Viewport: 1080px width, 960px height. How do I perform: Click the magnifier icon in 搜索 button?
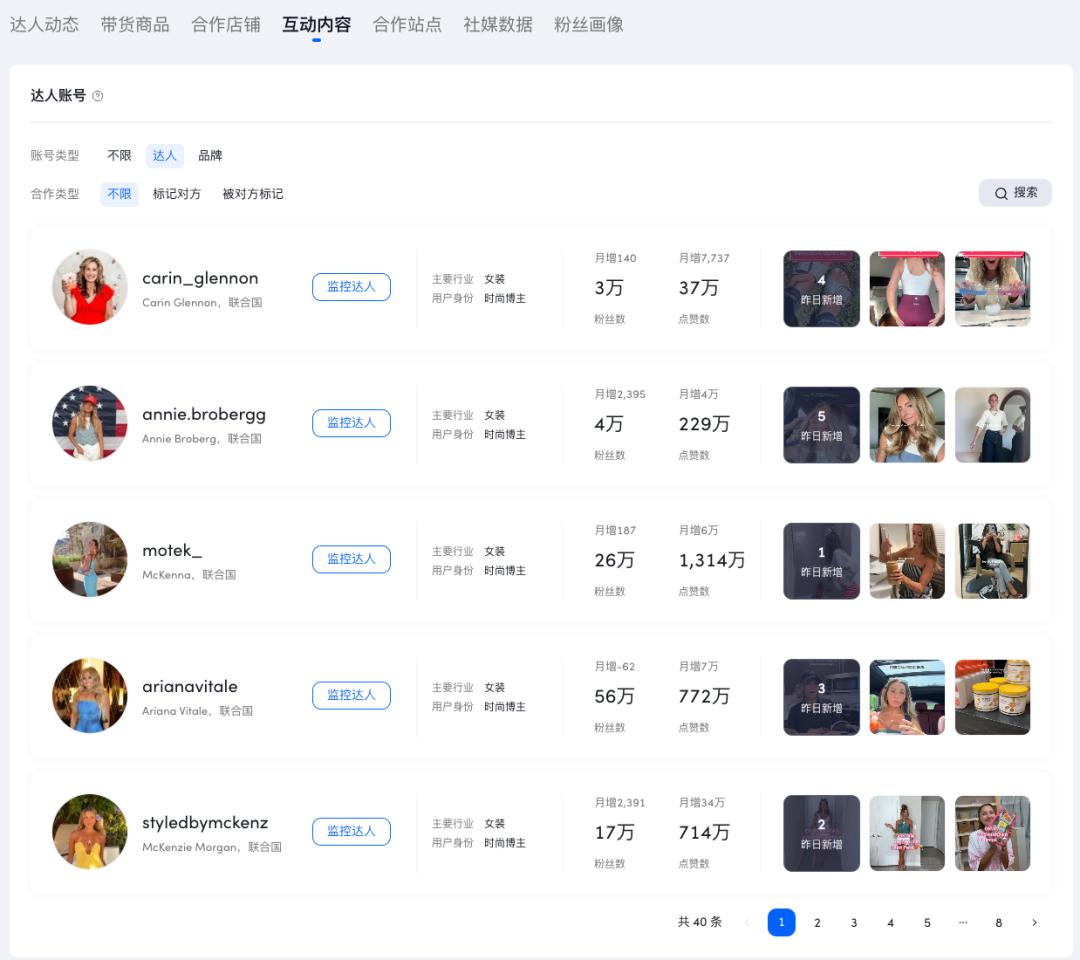1001,194
